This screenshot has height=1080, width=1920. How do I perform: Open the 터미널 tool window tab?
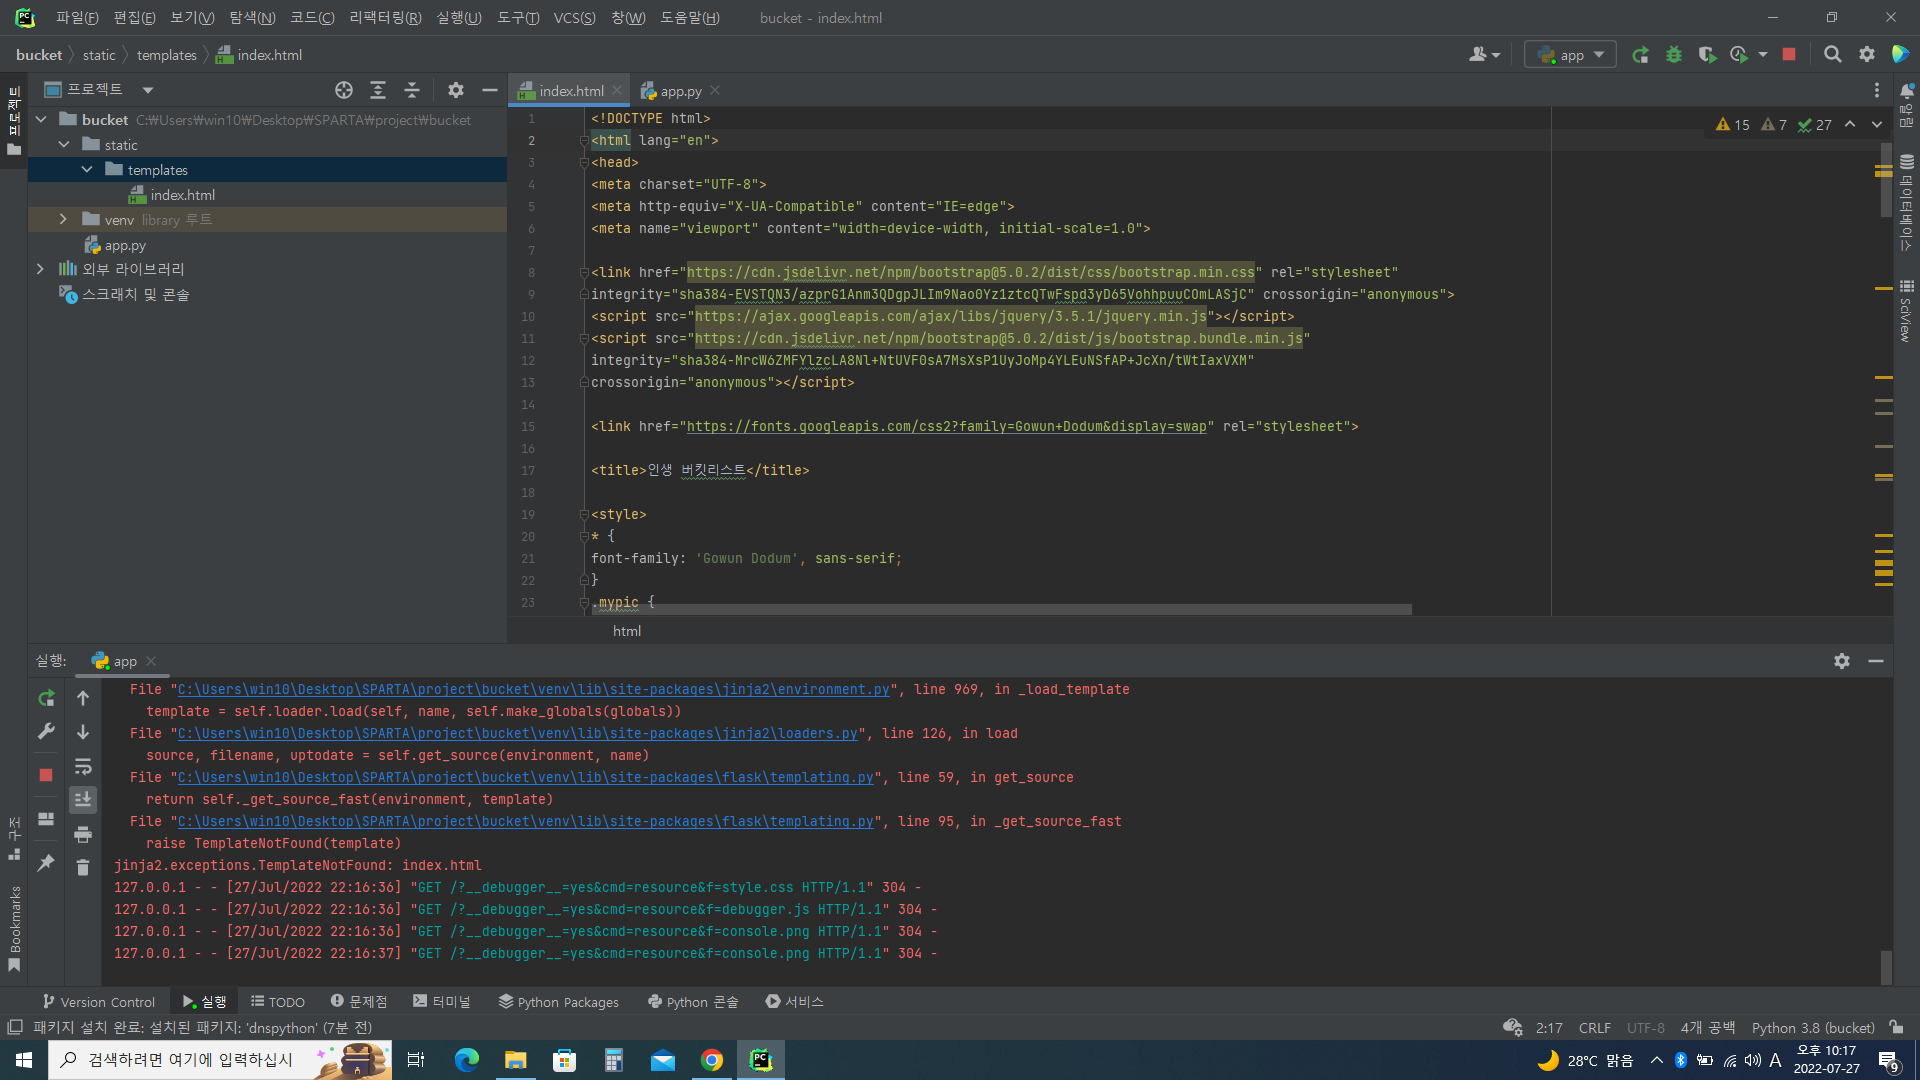tap(441, 1001)
